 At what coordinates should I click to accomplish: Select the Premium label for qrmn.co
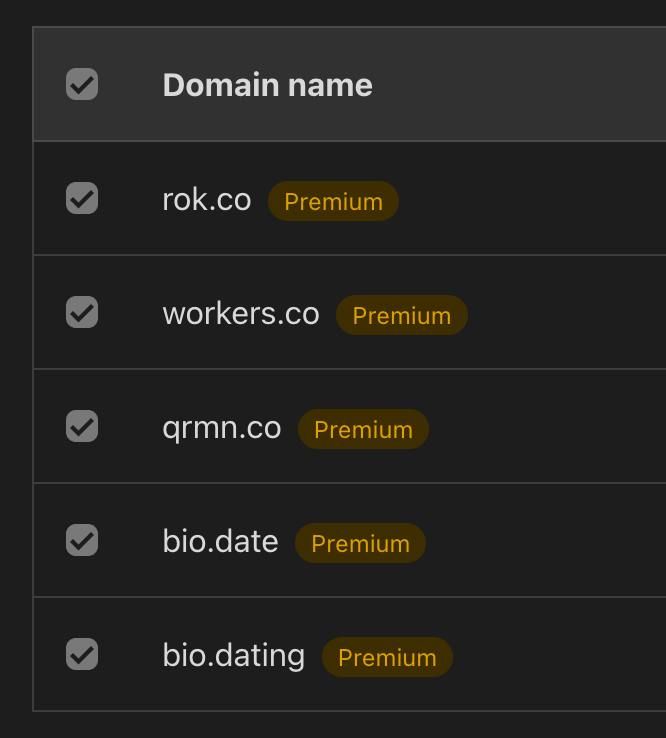363,429
